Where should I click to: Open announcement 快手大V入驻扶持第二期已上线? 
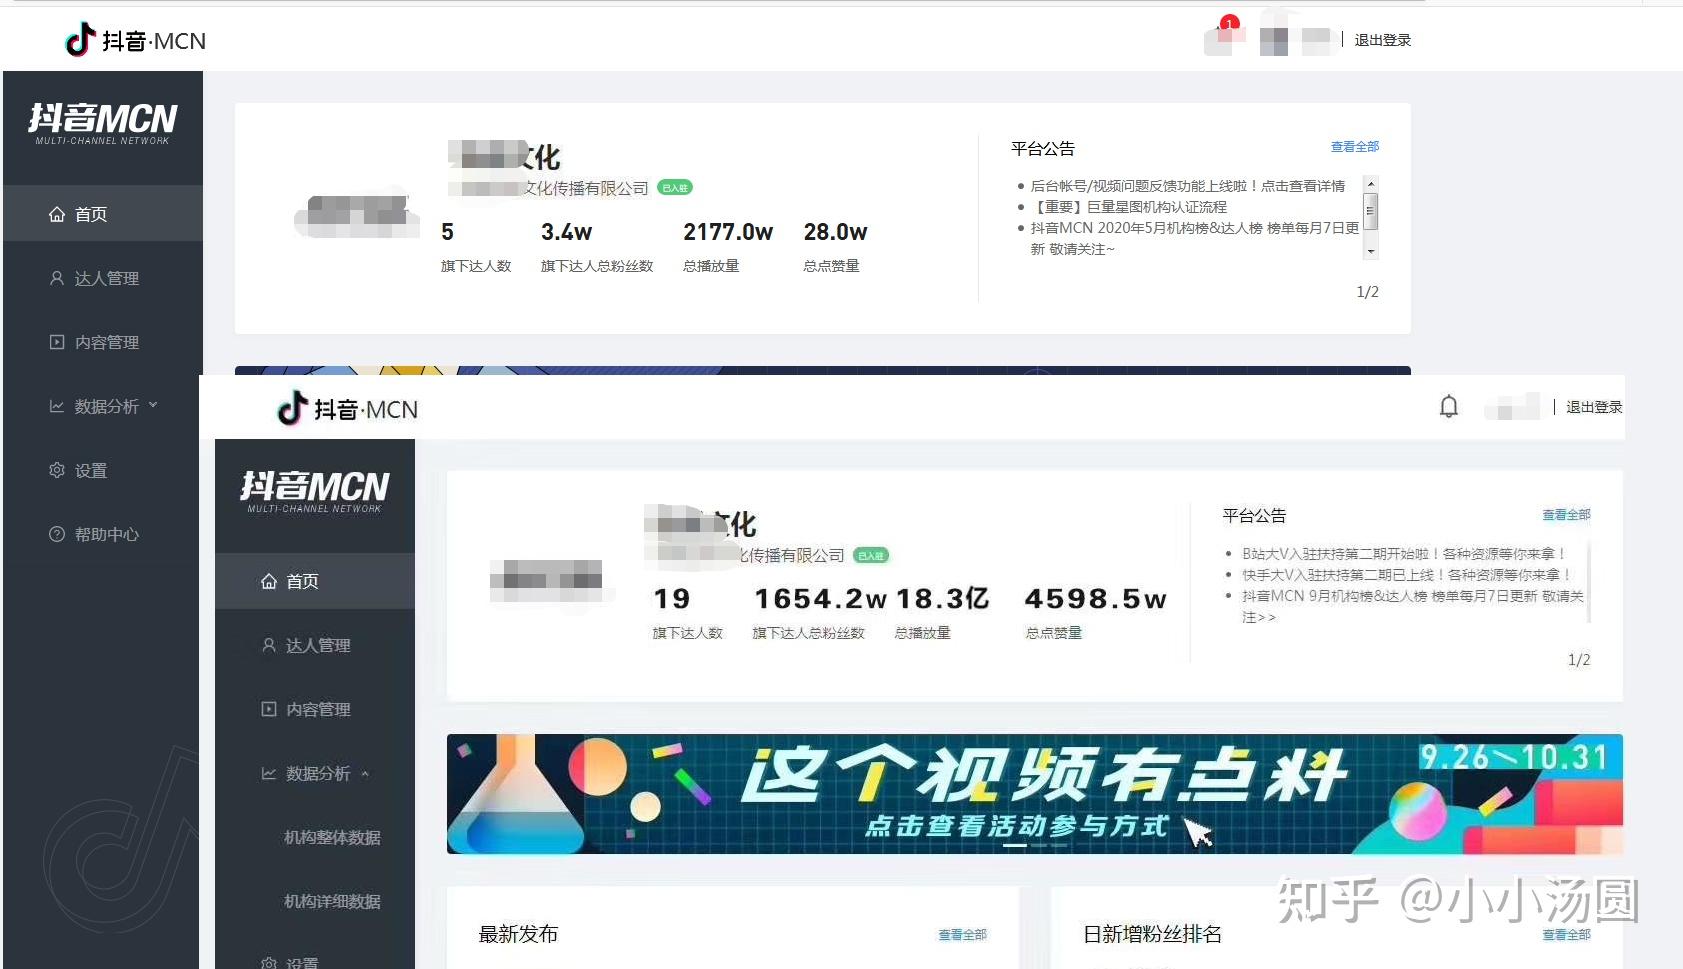coord(1406,574)
